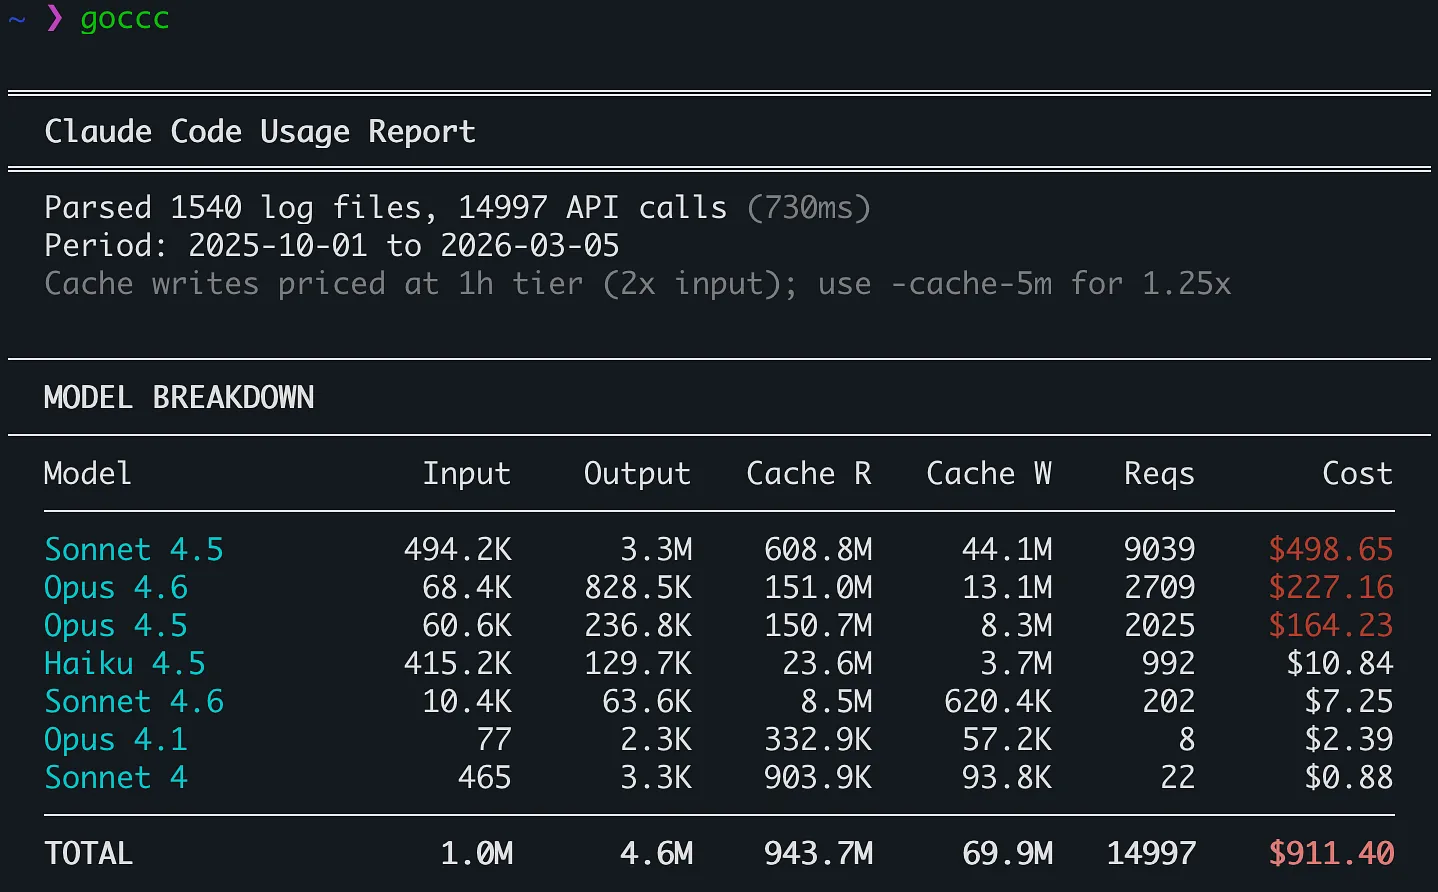Click the $911.40 total cost value
The image size is (1438, 892).
pyautogui.click(x=1331, y=853)
